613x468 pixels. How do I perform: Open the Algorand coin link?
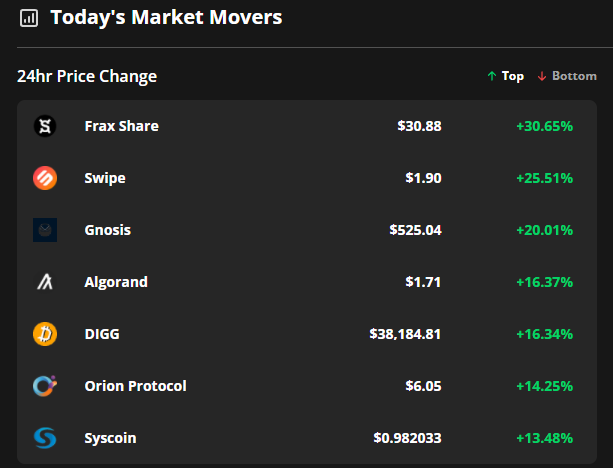(x=116, y=282)
